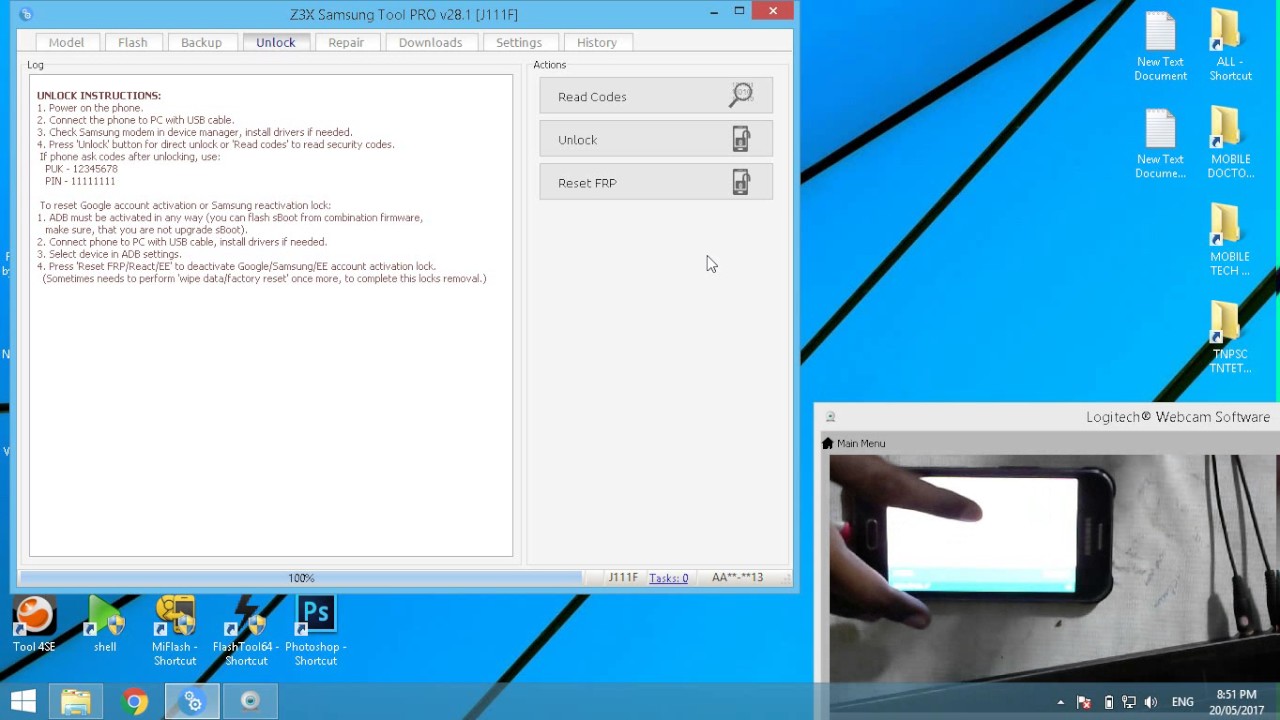Click the battery tray icon
The height and width of the screenshot is (720, 1280).
click(x=1108, y=702)
